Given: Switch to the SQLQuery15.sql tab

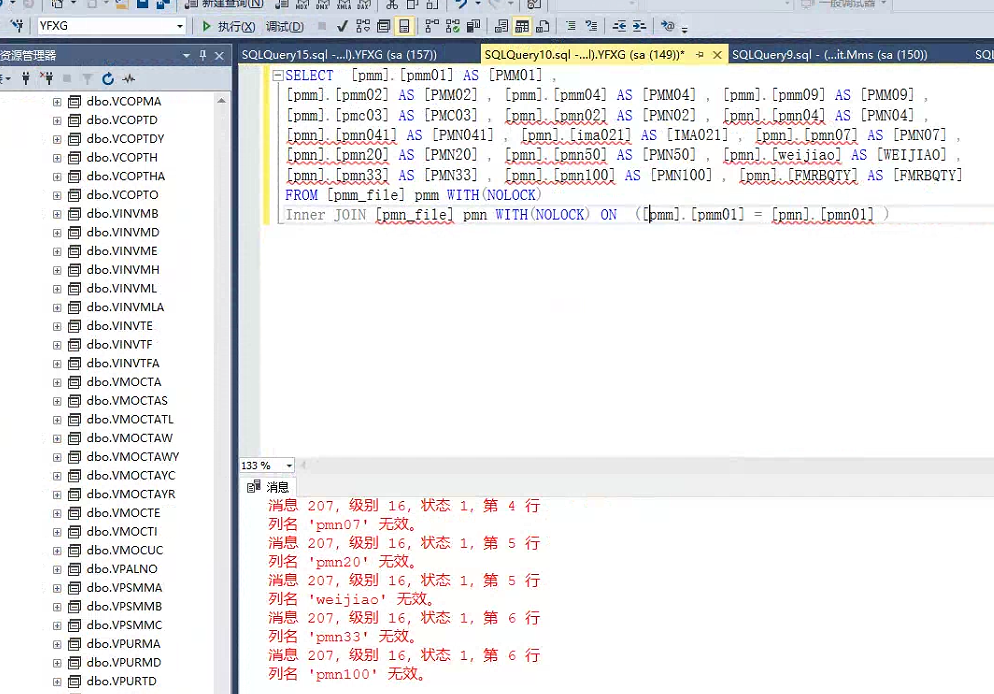Looking at the screenshot, I should [339, 55].
